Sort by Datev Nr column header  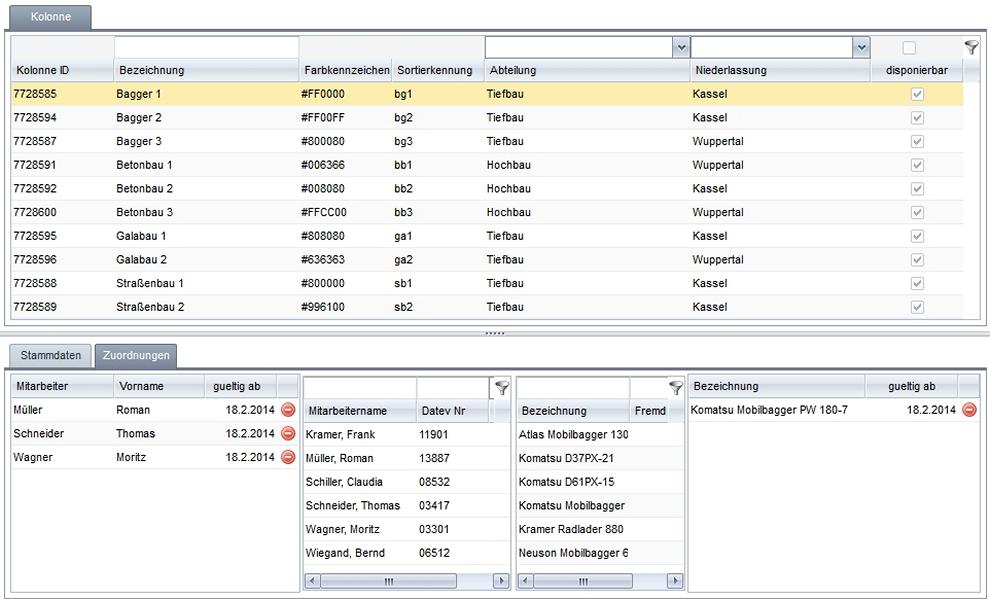coord(452,411)
